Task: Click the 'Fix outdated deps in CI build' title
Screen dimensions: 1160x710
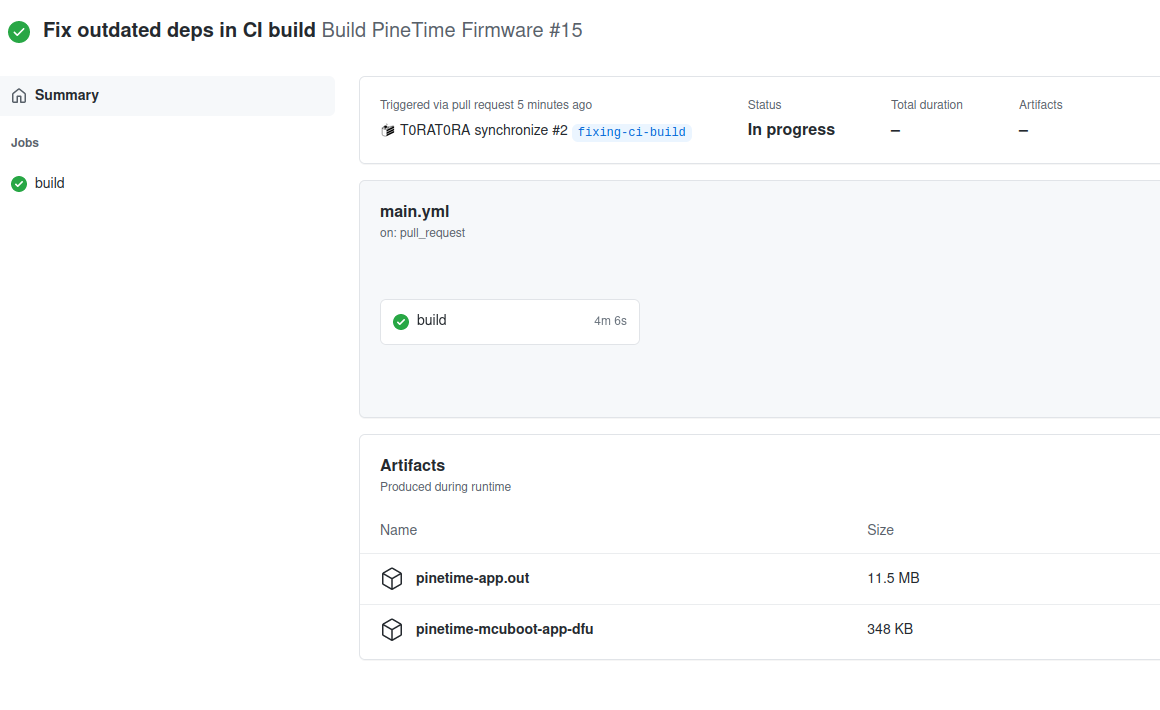Action: (179, 30)
